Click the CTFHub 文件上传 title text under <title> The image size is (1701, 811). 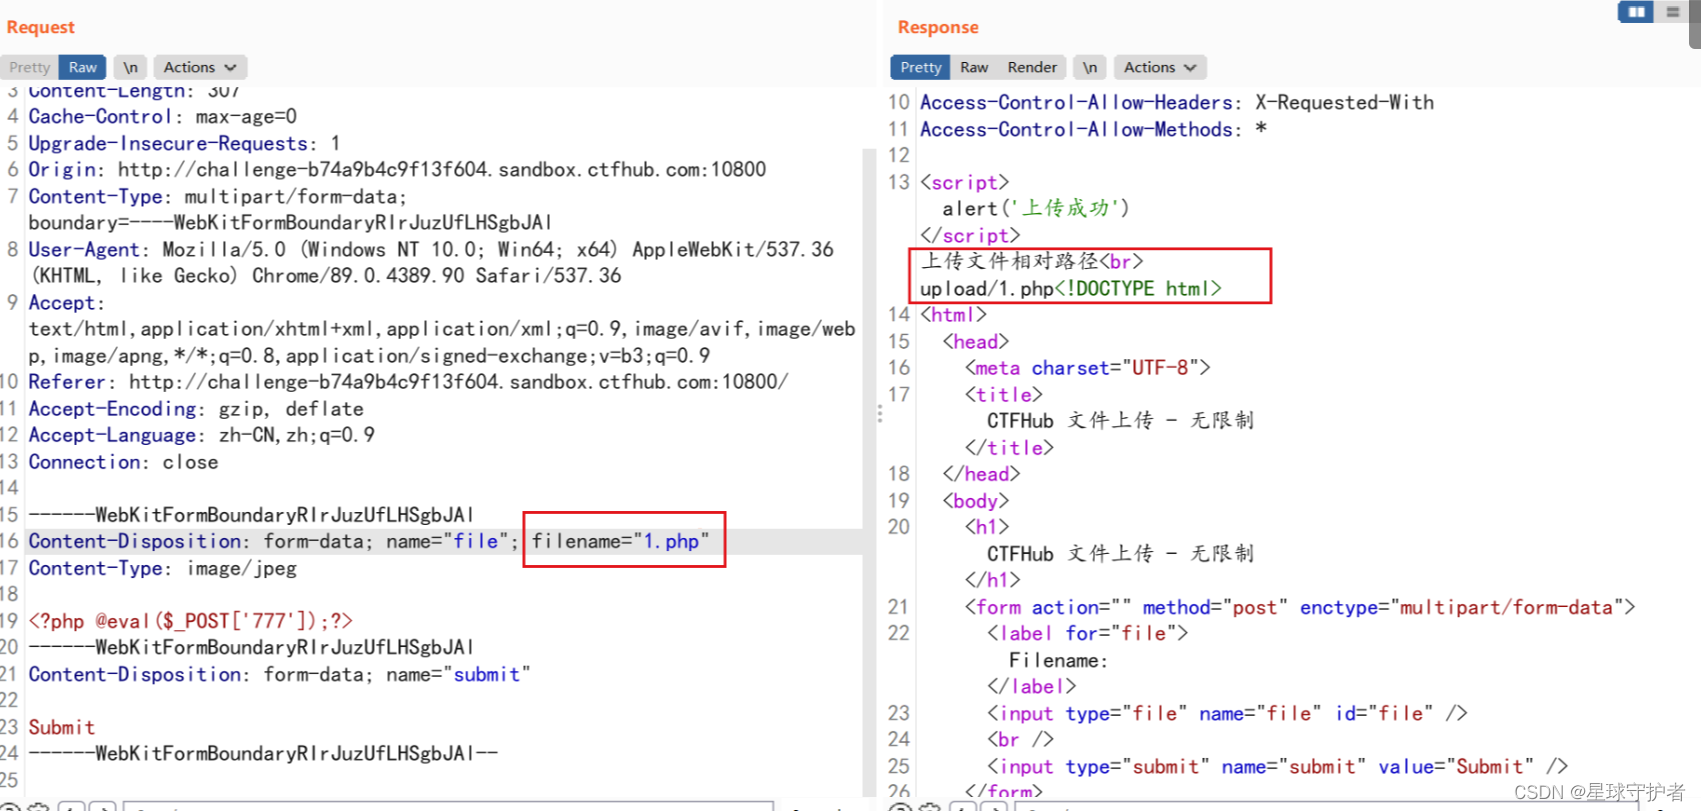pos(1120,421)
